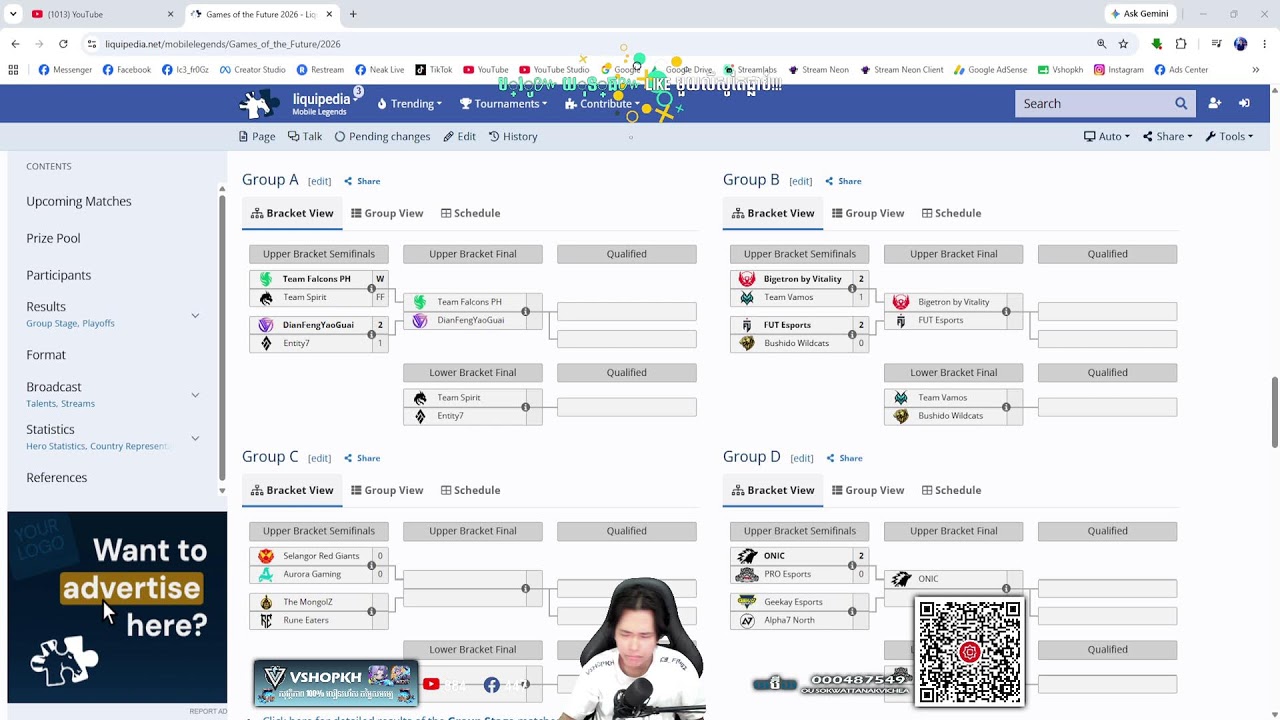This screenshot has width=1280, height=720.
Task: Open match info for ONIC vs PRO Esports
Action: (x=852, y=565)
